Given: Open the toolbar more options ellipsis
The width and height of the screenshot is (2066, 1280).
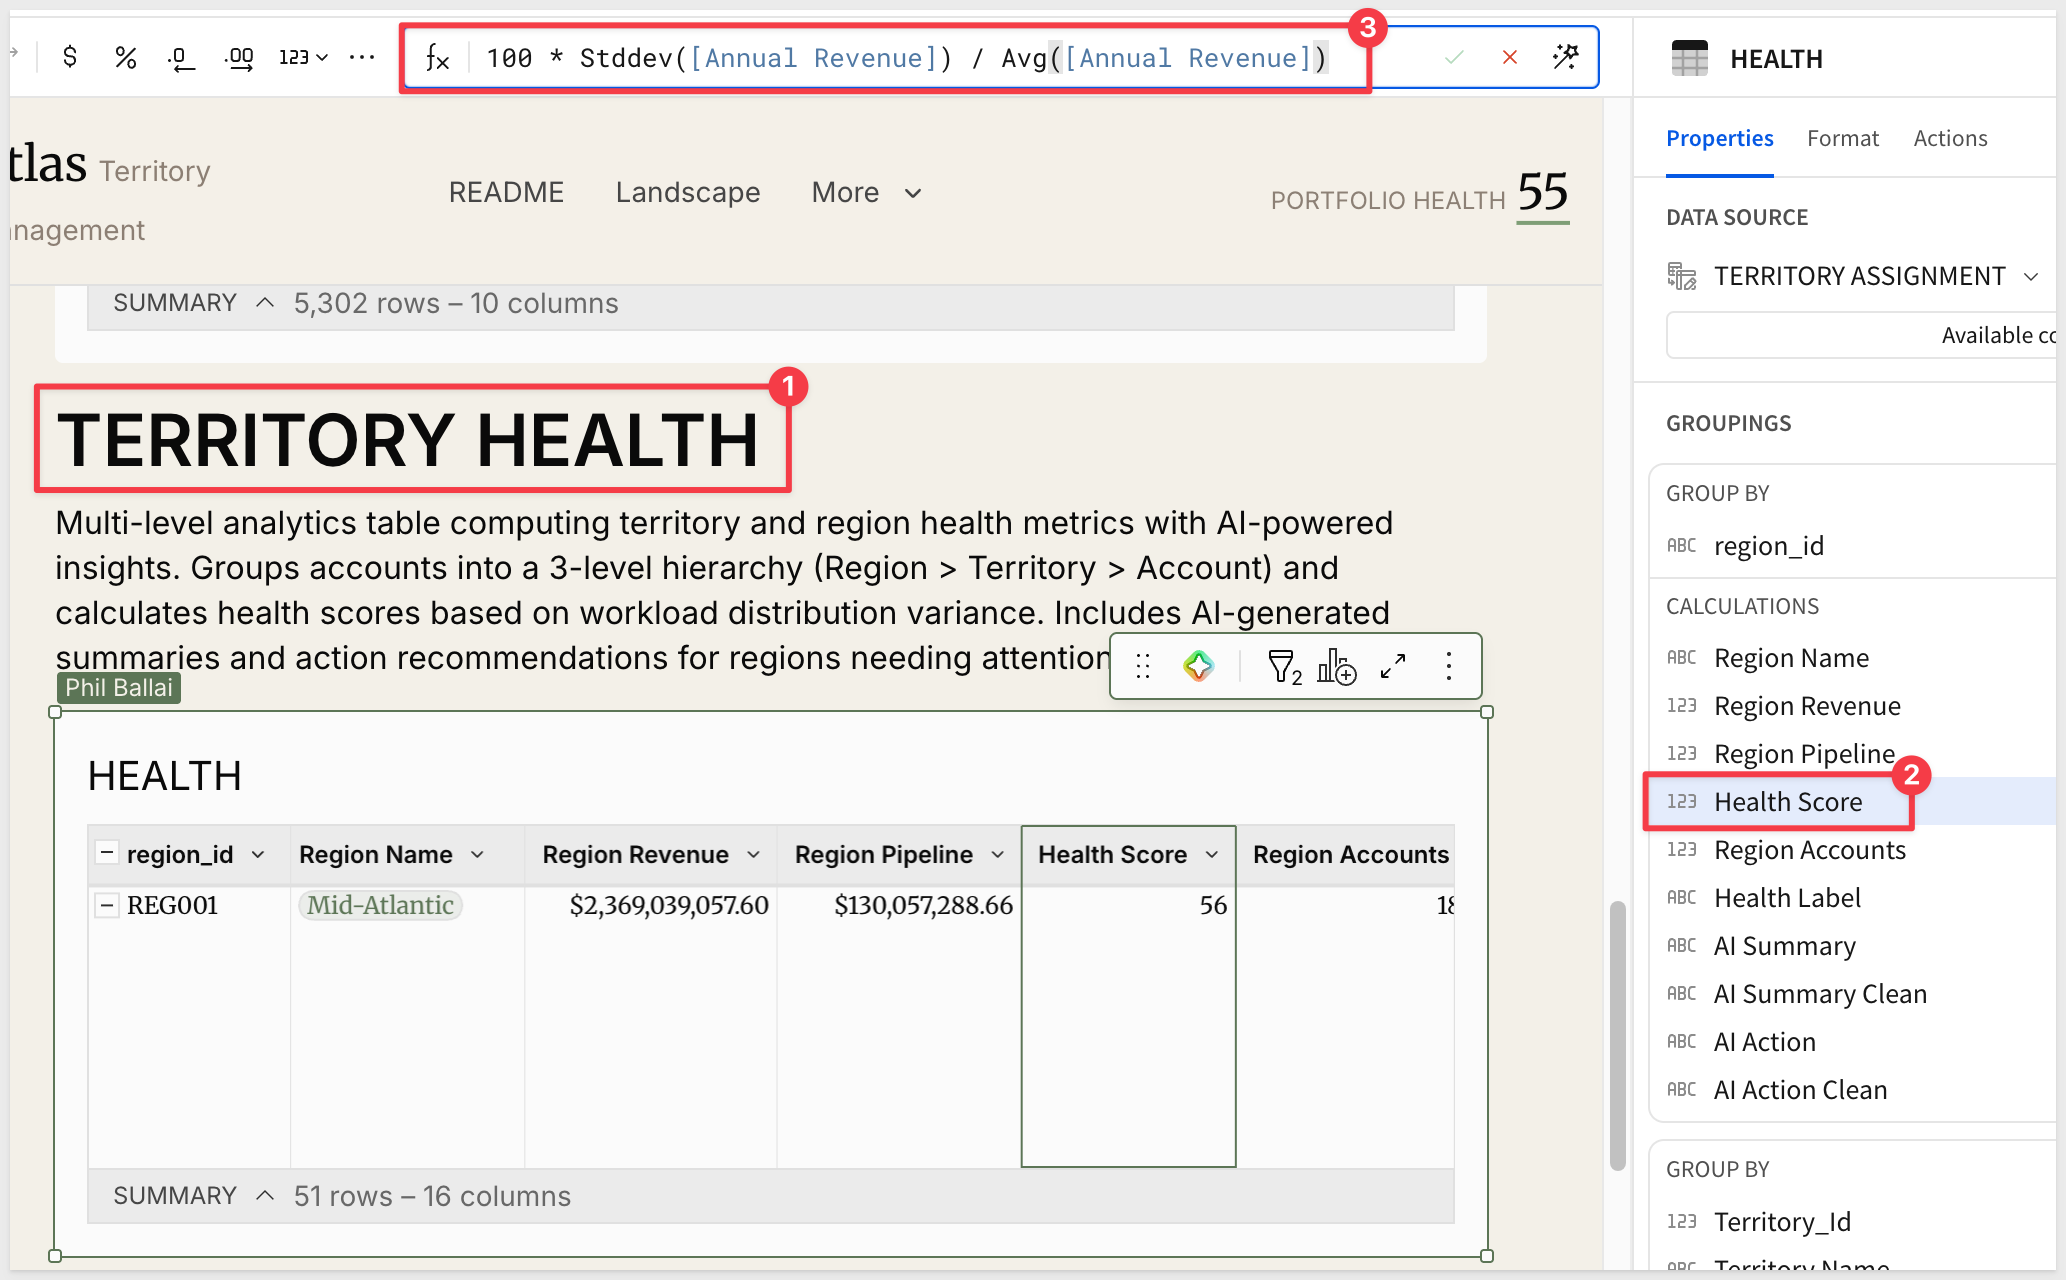Looking at the screenshot, I should (x=362, y=57).
